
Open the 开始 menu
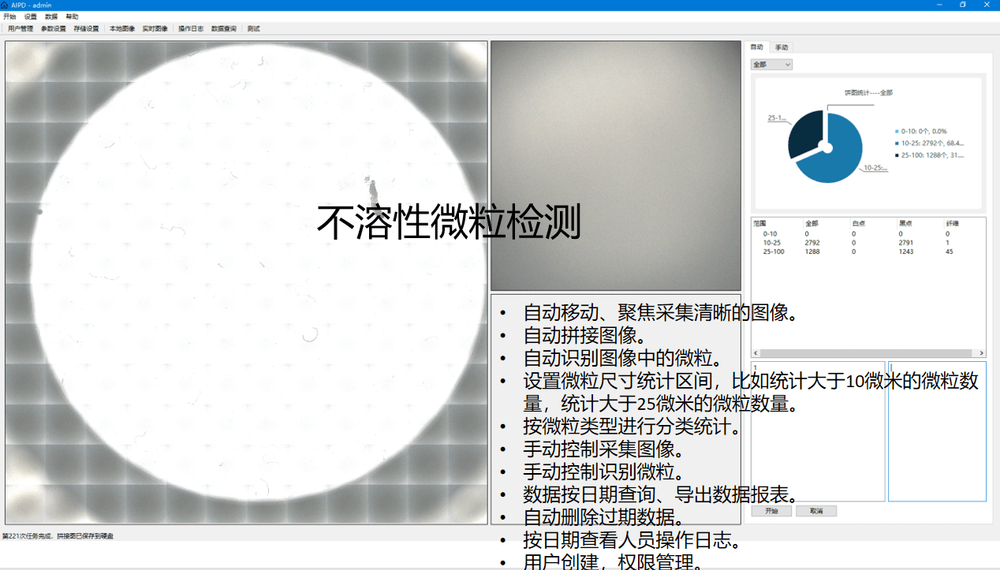(x=10, y=17)
